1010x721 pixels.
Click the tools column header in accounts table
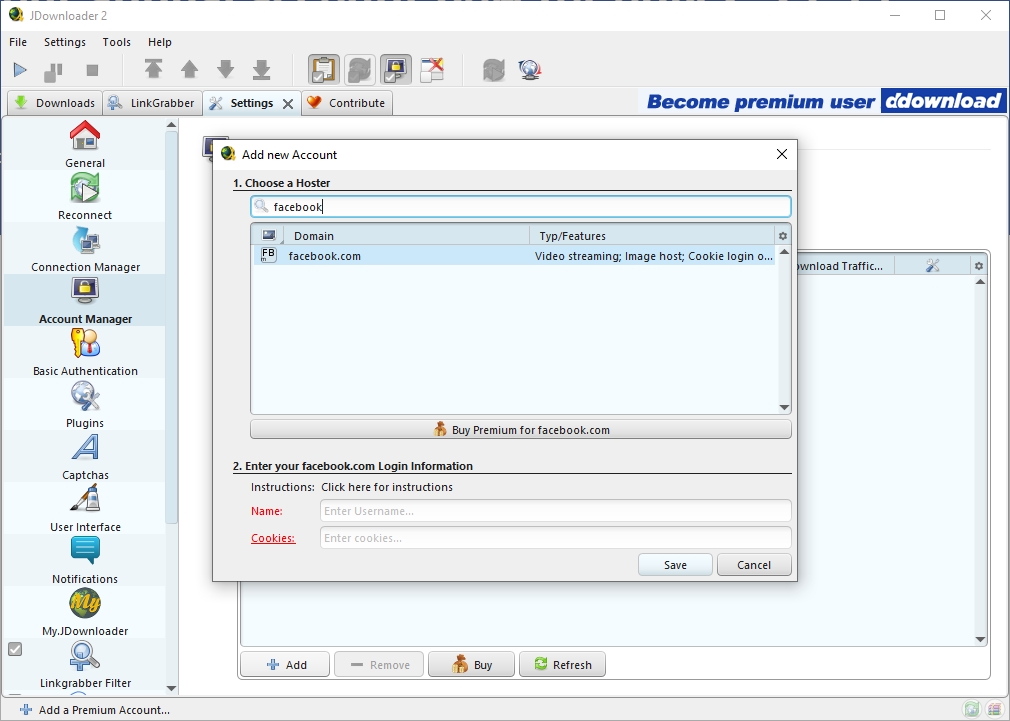point(932,265)
